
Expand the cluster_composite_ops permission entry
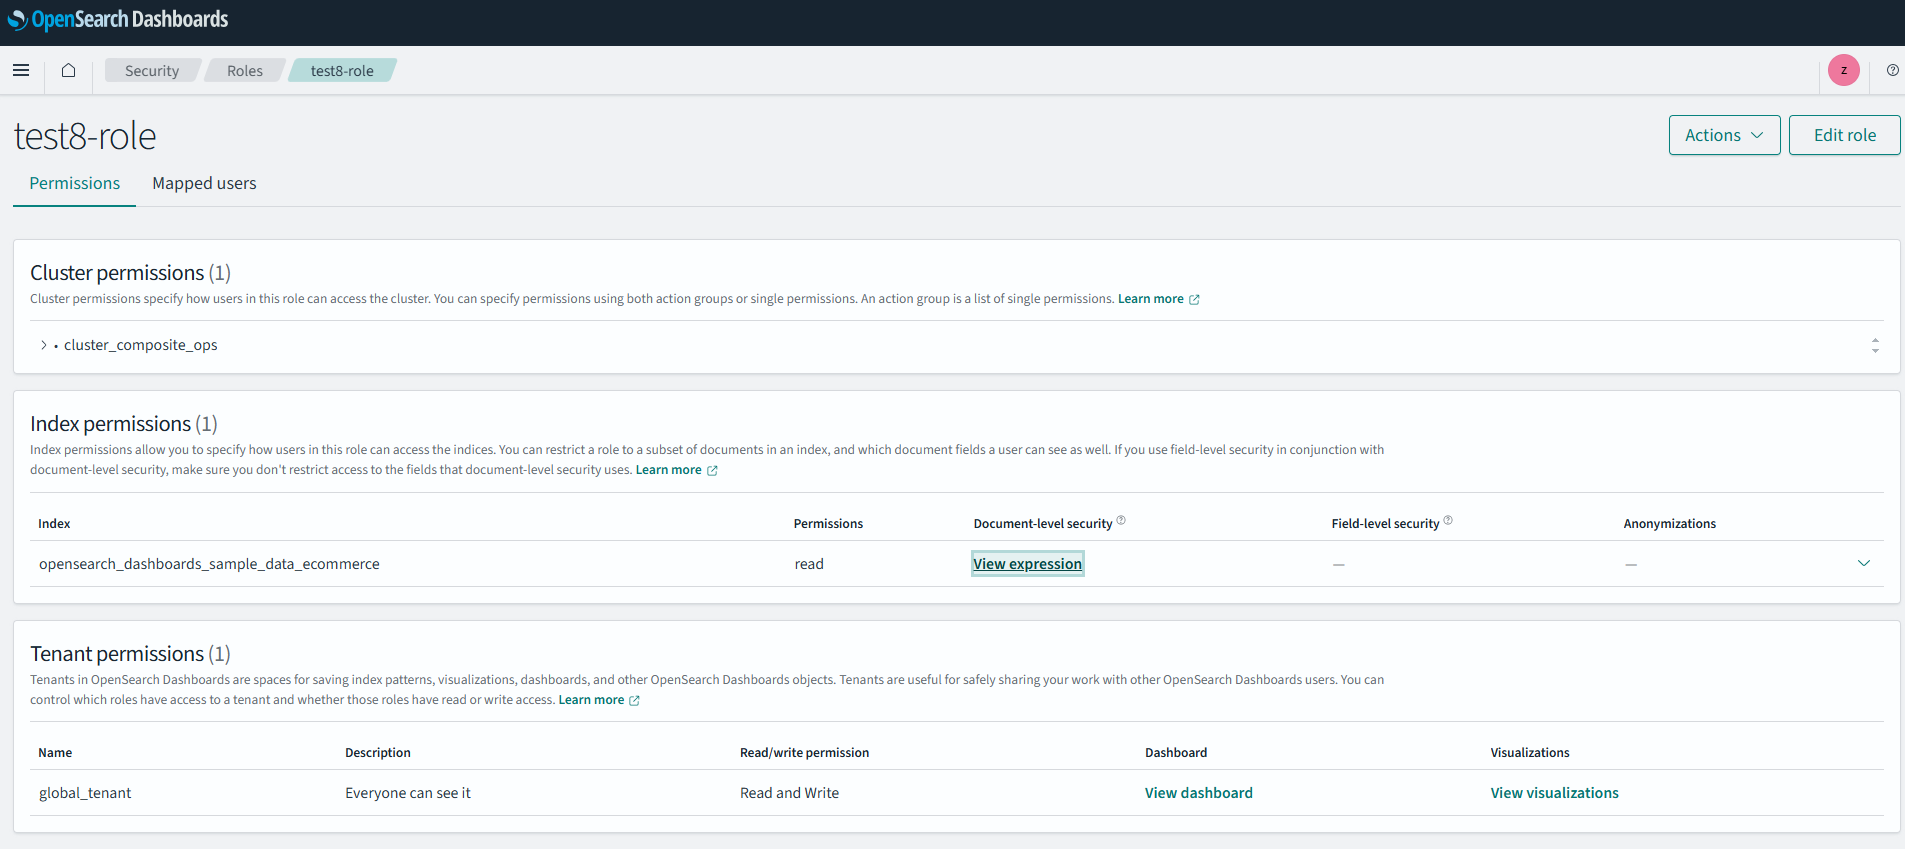coord(43,345)
